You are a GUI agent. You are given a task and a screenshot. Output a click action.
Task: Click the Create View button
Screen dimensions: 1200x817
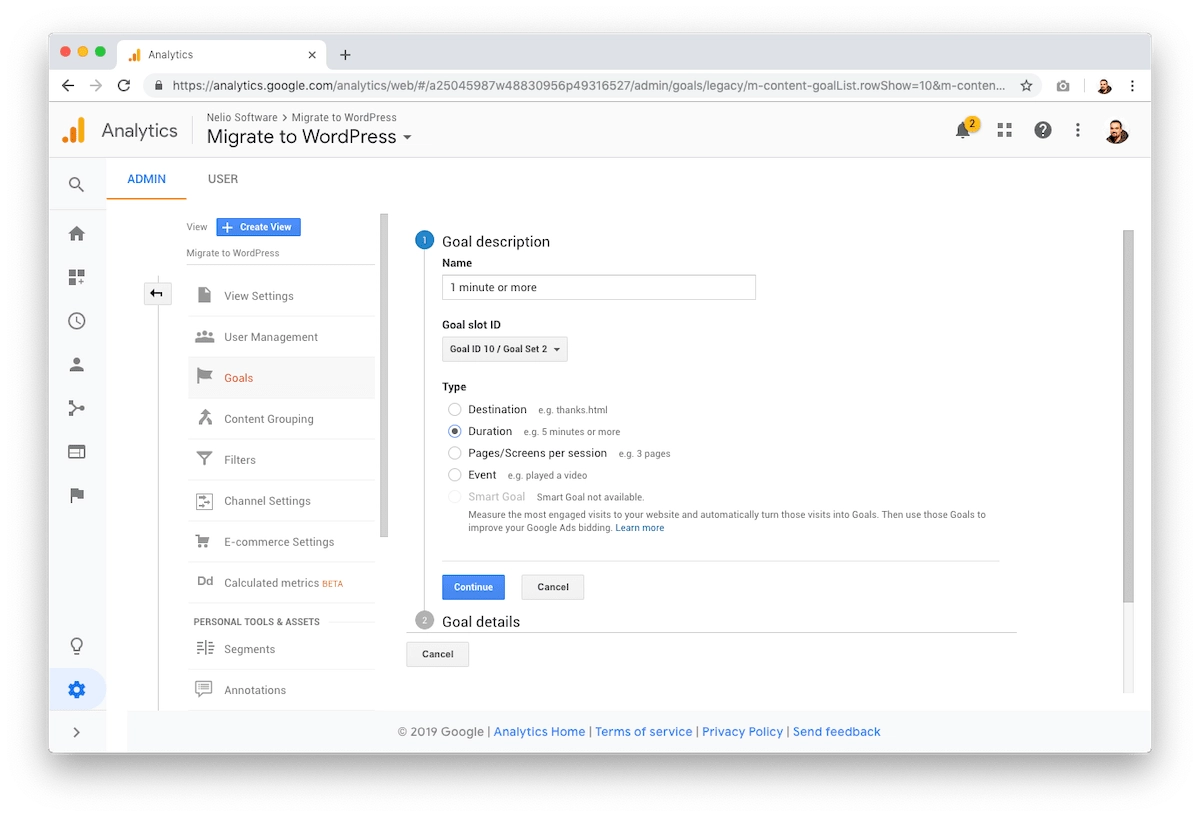pyautogui.click(x=258, y=227)
